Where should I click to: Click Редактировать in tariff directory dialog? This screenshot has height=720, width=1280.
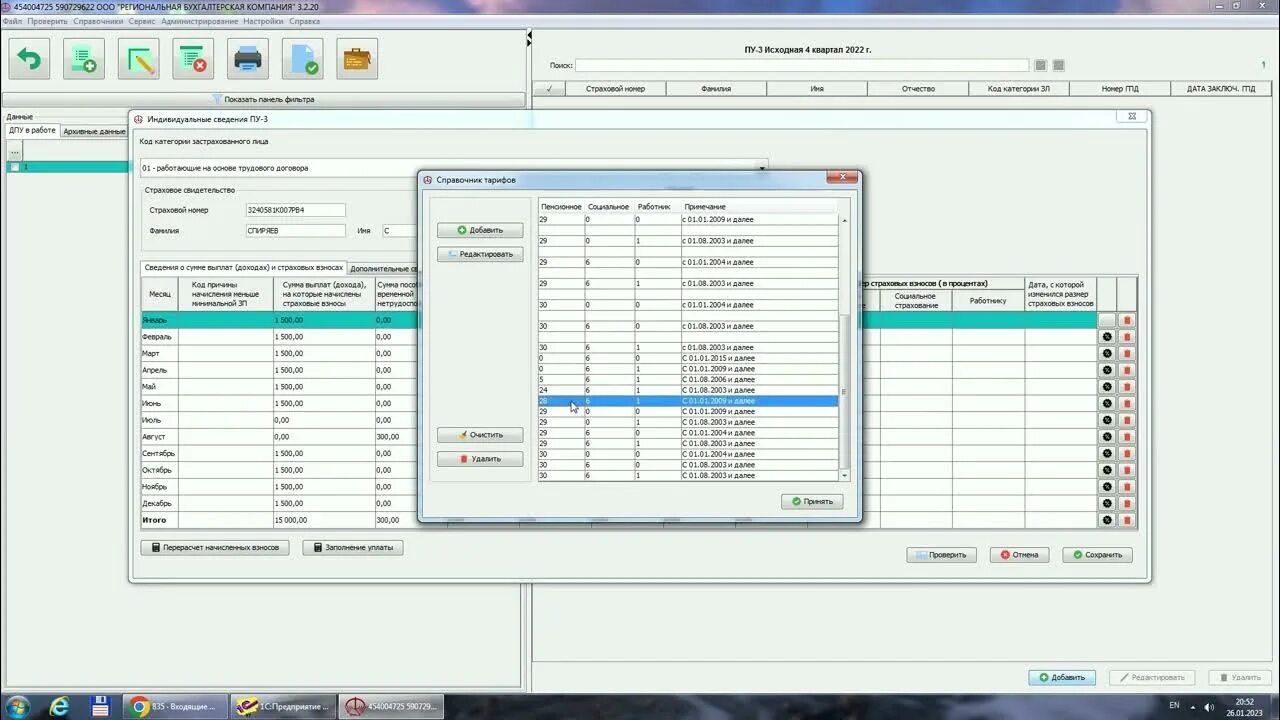480,254
